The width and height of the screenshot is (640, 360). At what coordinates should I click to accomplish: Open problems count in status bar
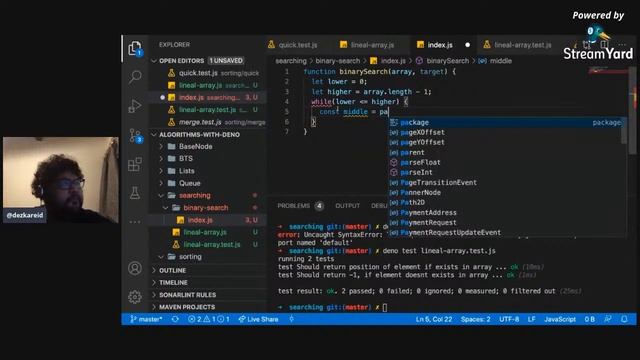[x=209, y=319]
